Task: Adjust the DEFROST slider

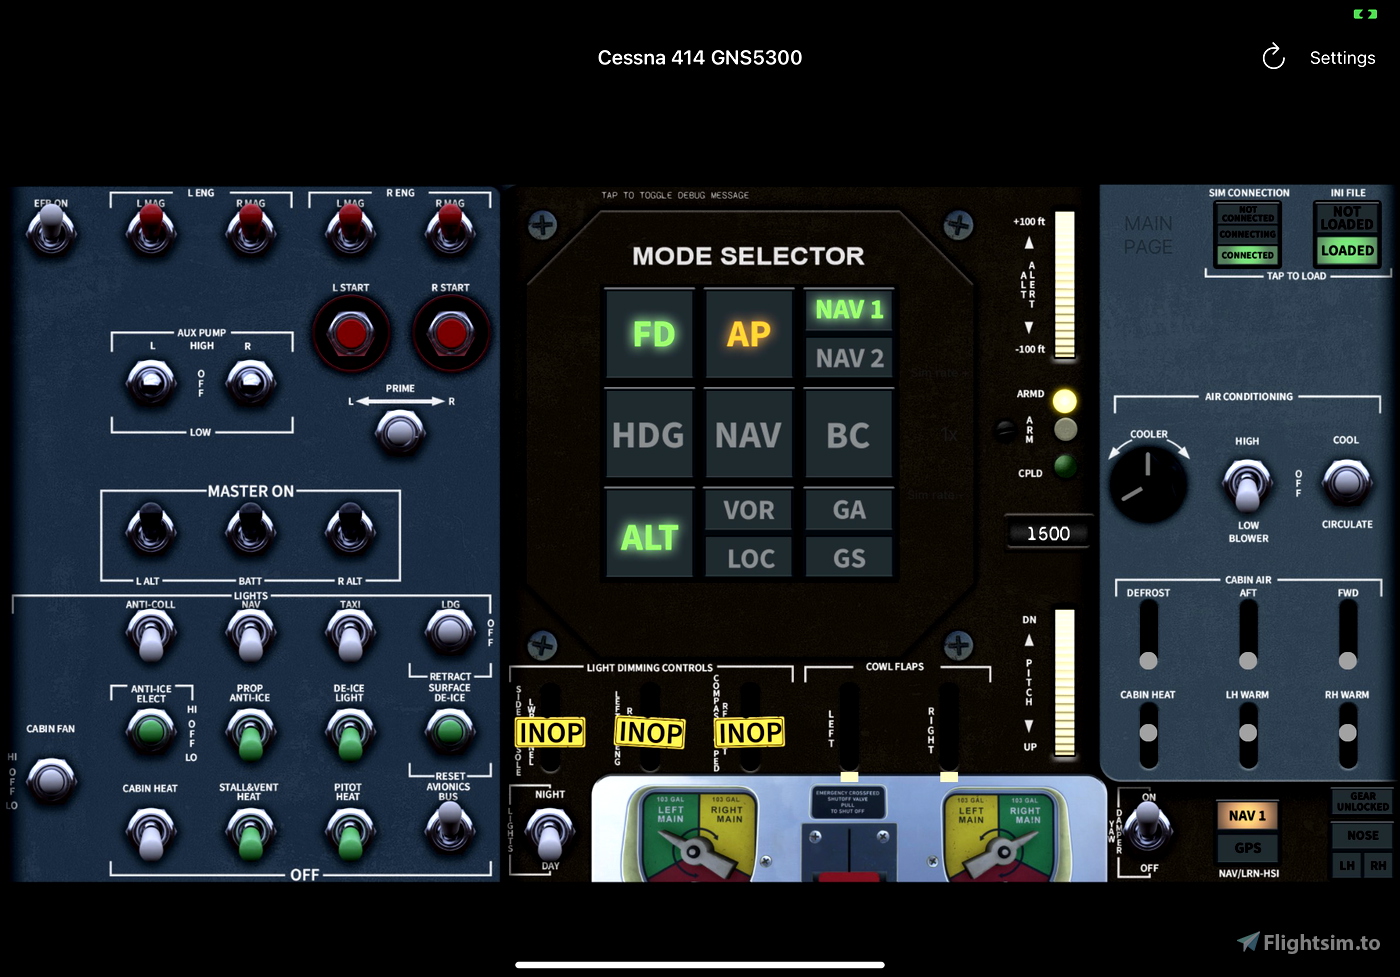Action: coord(1148,634)
